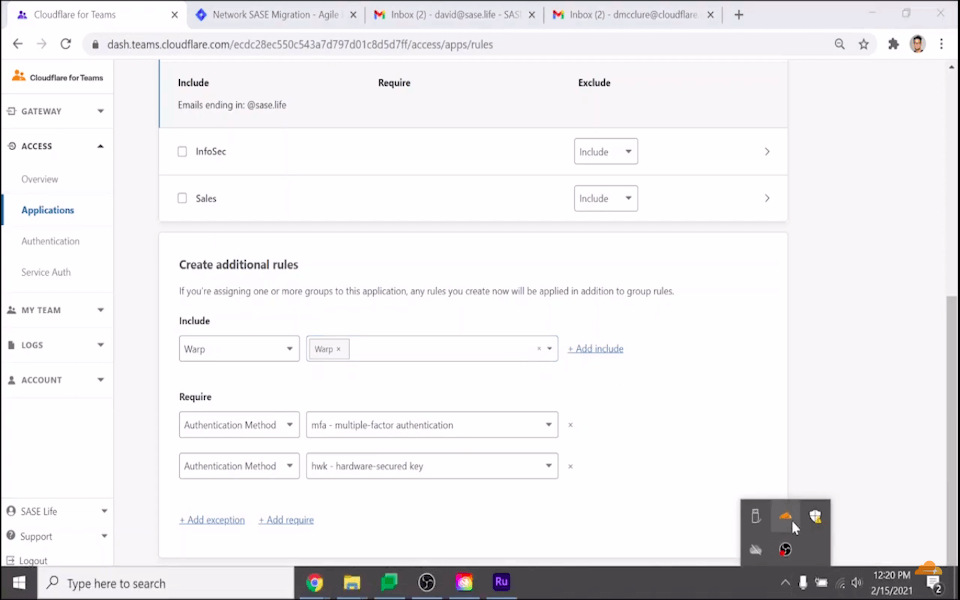
Task: Expand the Sales group row chevron
Action: click(767, 198)
